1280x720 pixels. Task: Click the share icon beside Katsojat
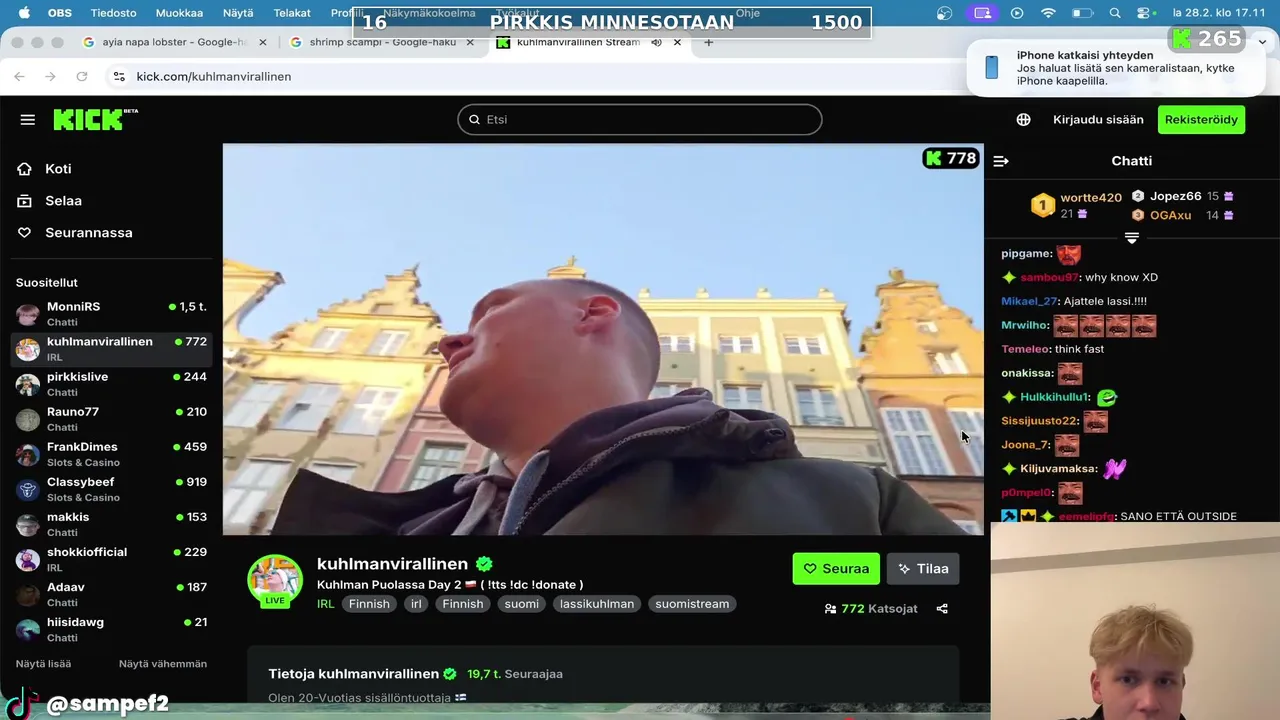click(x=942, y=608)
